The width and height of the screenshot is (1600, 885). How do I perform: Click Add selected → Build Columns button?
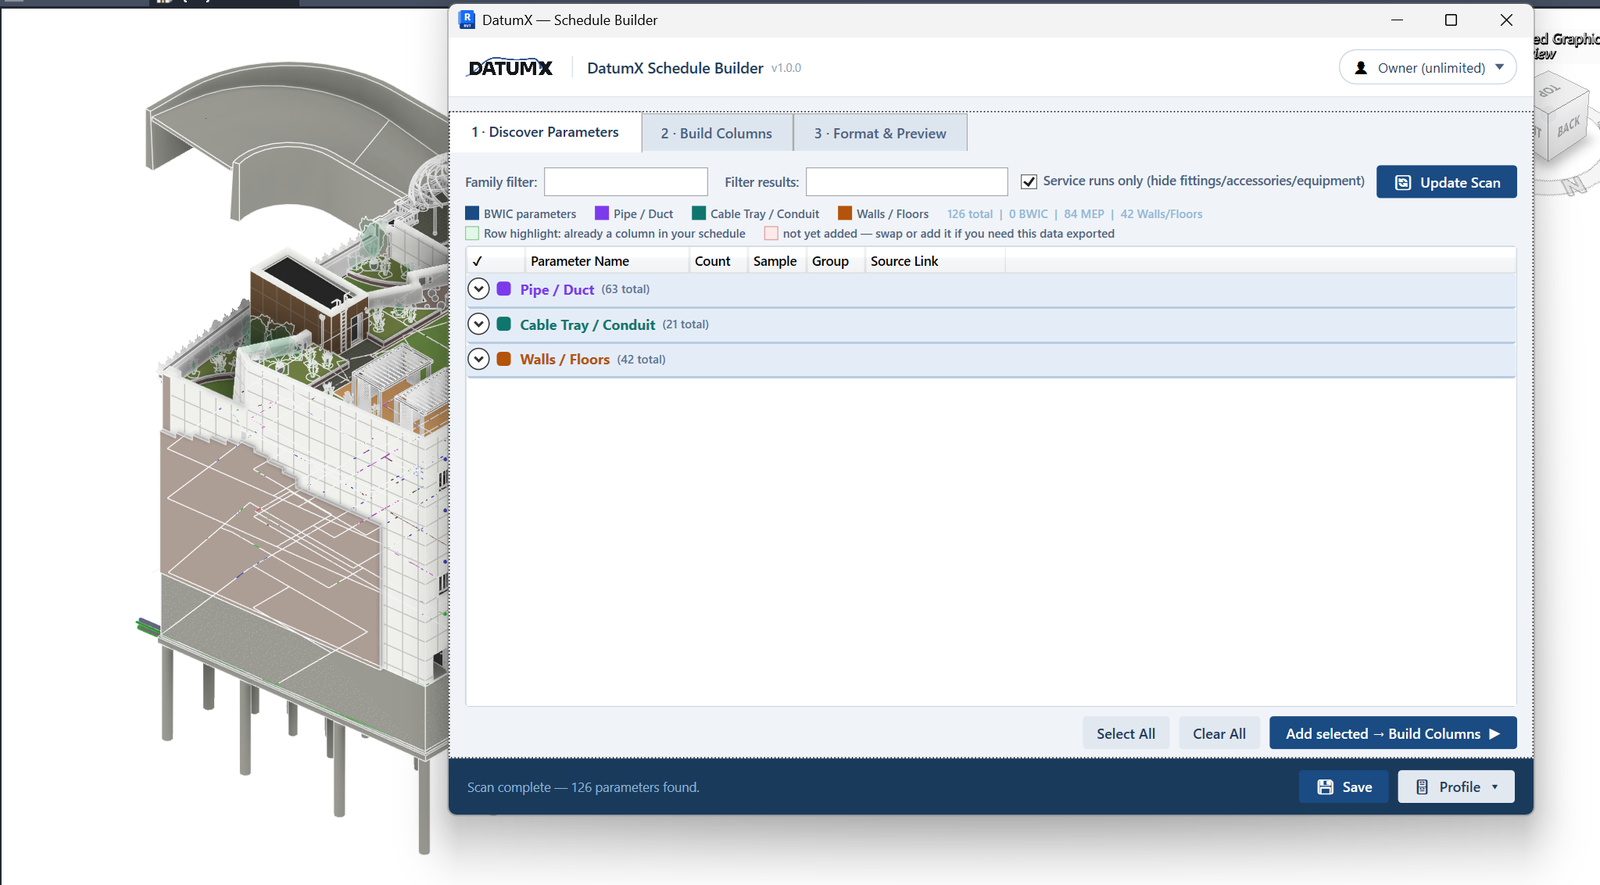(1393, 734)
